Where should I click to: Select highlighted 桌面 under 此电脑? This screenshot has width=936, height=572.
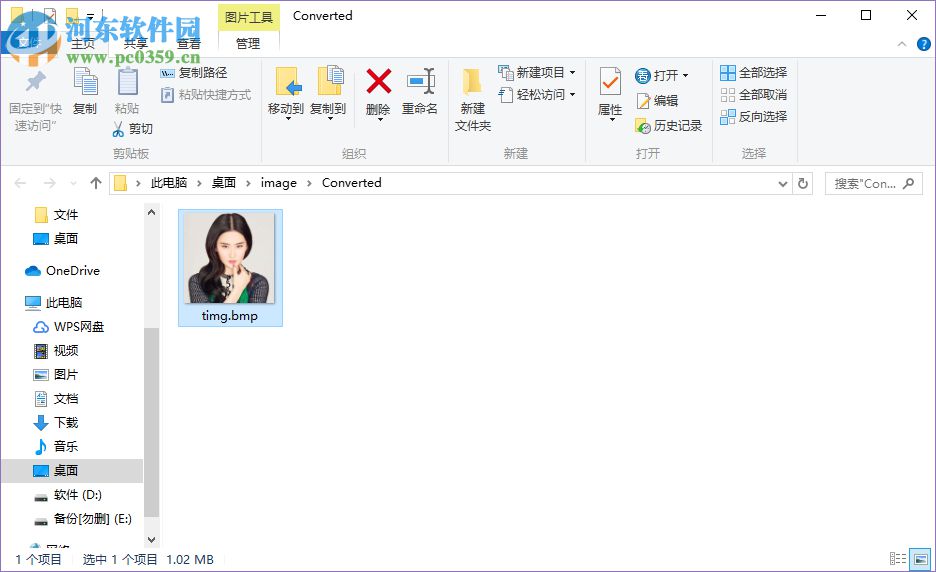click(72, 470)
